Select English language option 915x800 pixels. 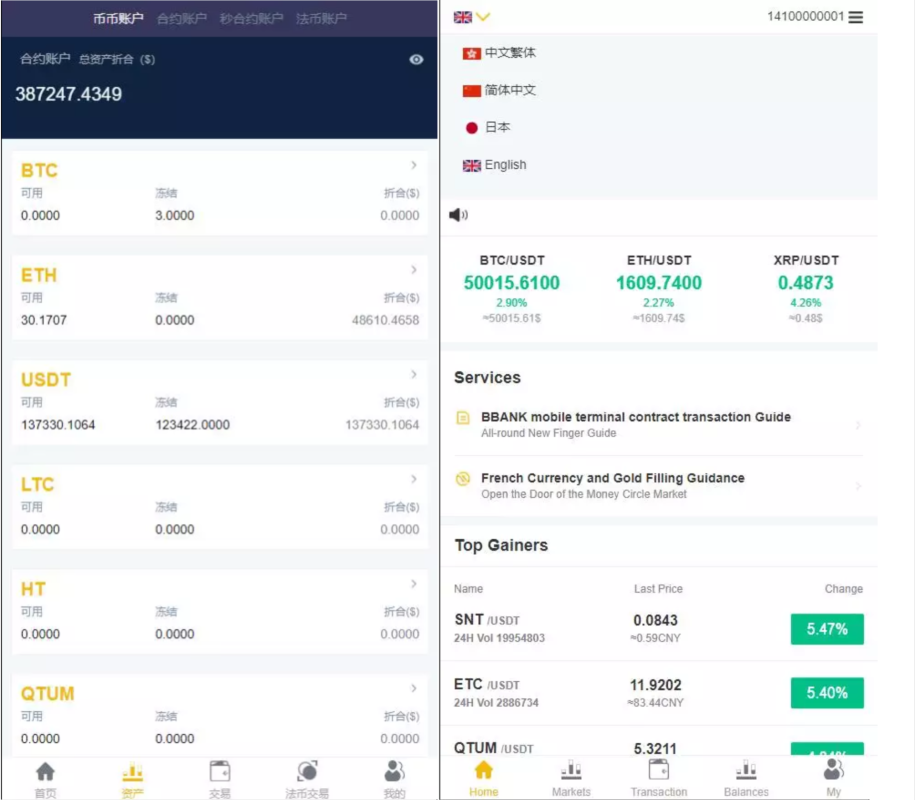tap(494, 165)
